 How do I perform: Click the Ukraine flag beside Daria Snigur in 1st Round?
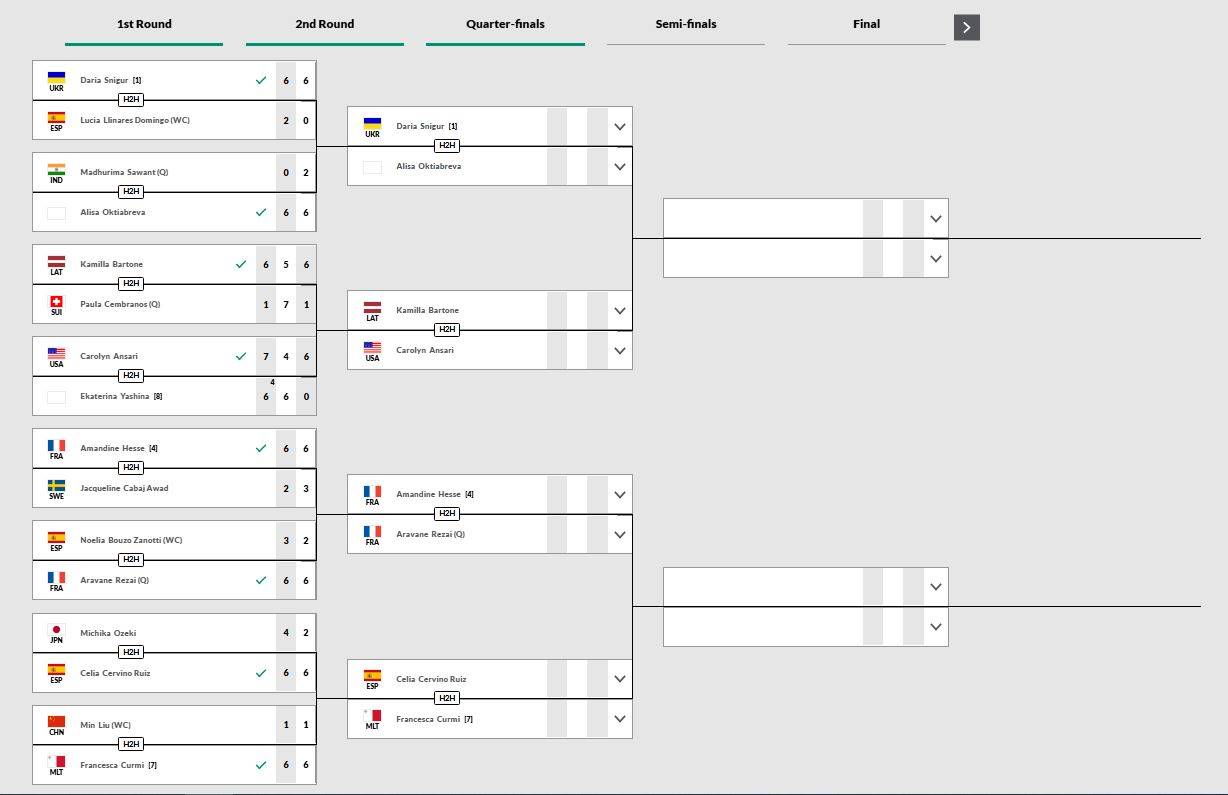click(x=56, y=77)
